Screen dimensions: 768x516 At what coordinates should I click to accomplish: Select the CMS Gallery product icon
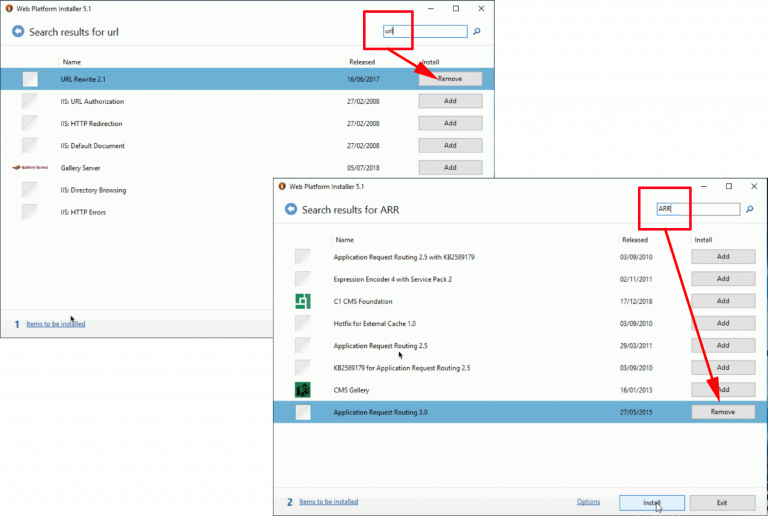click(303, 390)
